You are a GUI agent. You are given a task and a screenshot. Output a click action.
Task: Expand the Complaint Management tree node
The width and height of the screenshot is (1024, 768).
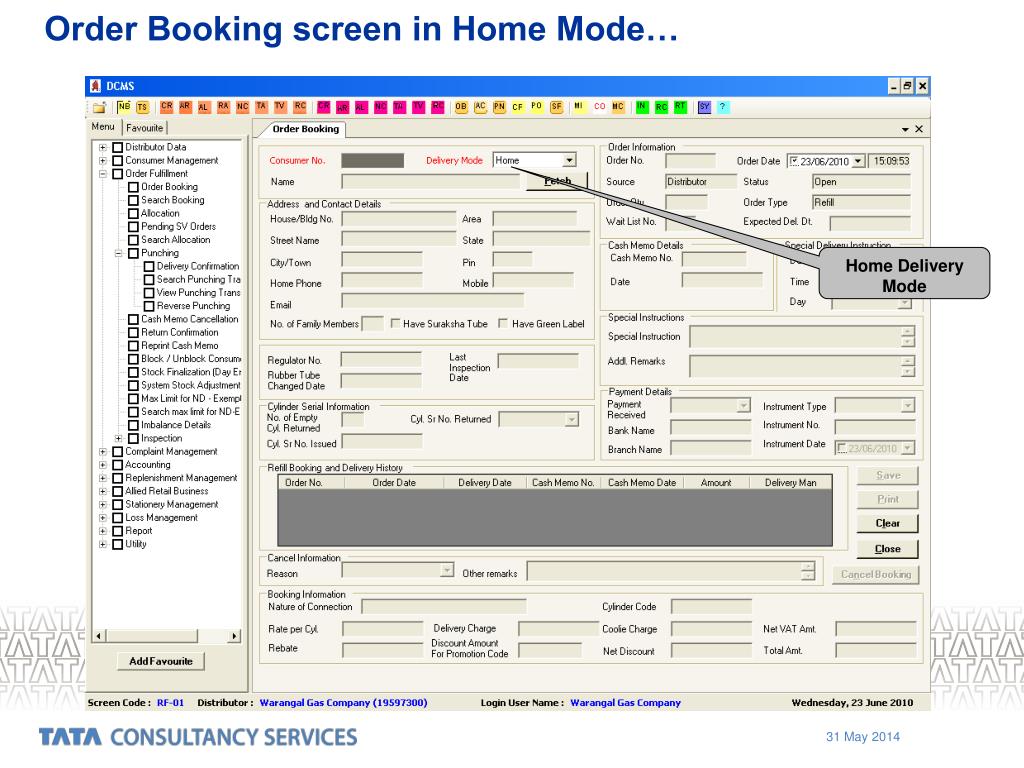coord(103,452)
